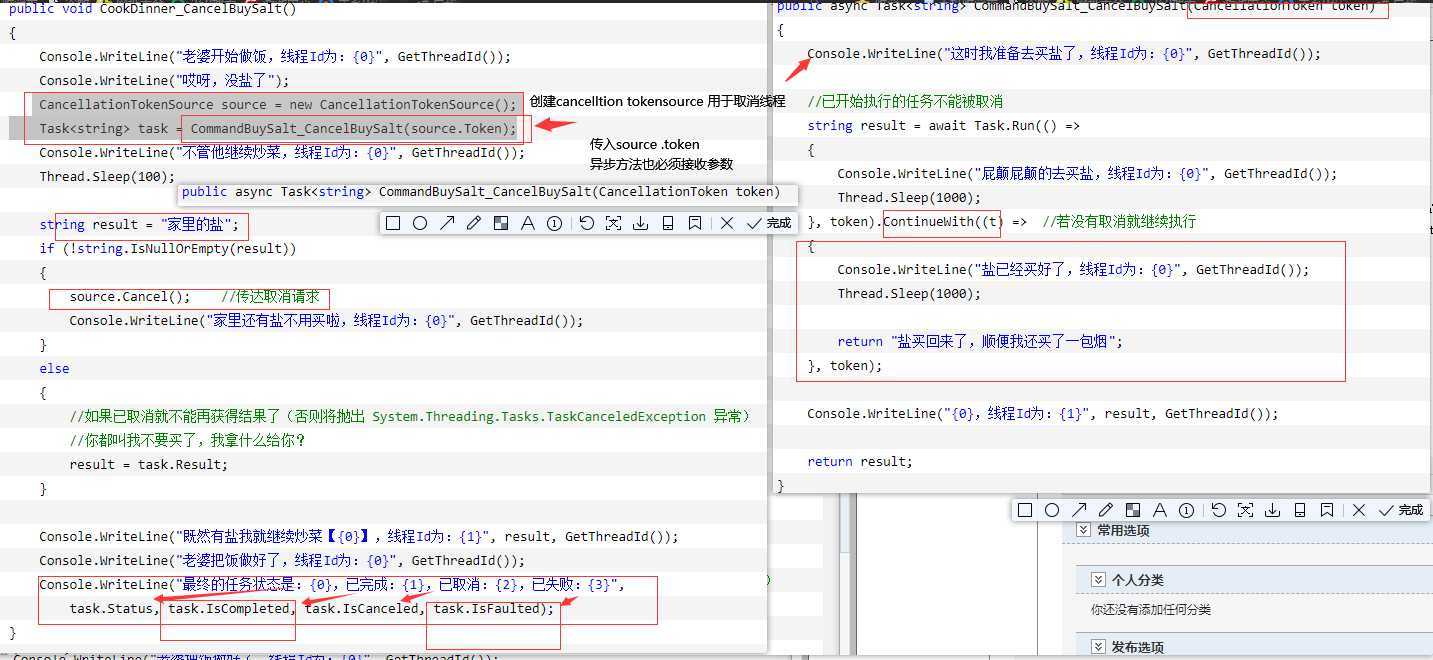Click the numbered marker tool in the toolbar above 常用选项

1186,510
